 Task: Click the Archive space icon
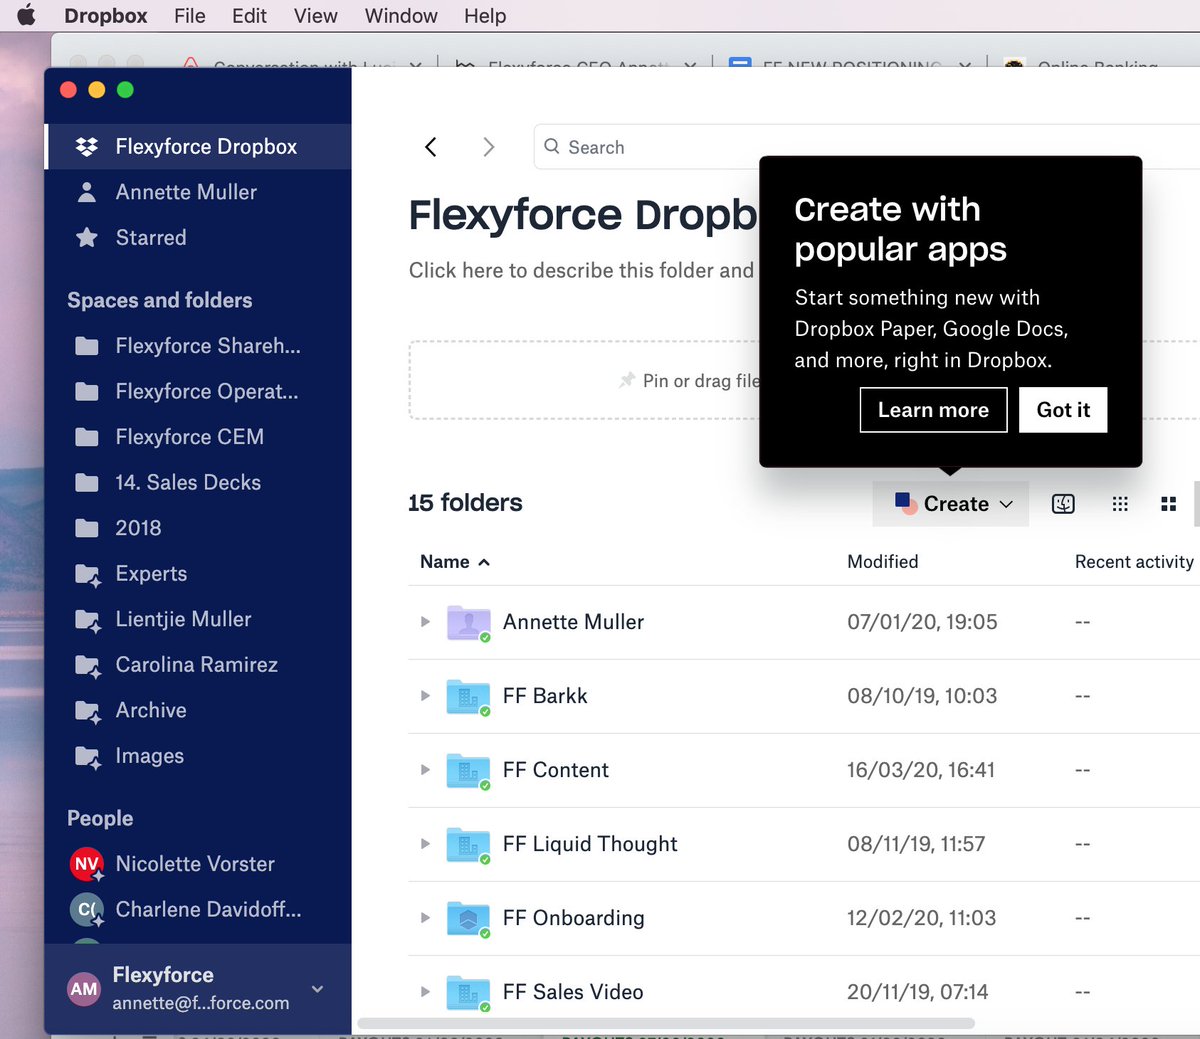[x=88, y=711]
